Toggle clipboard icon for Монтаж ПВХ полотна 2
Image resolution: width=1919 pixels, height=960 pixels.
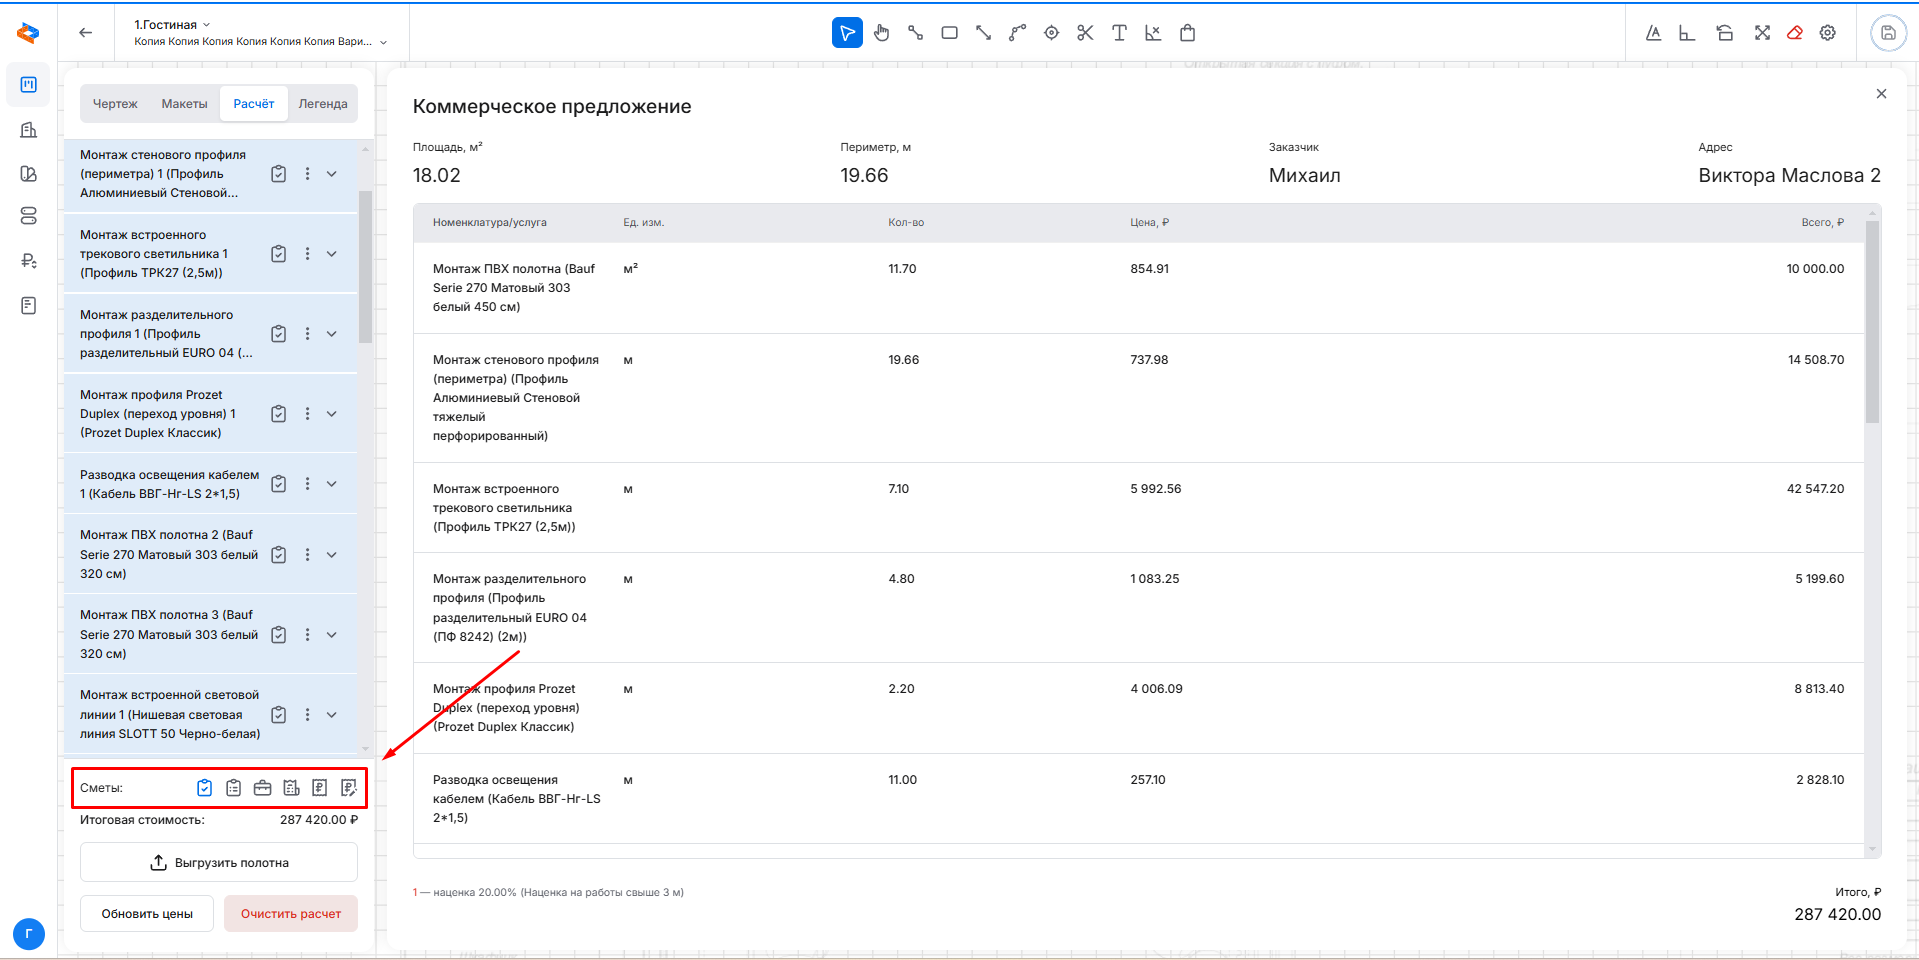(x=279, y=555)
